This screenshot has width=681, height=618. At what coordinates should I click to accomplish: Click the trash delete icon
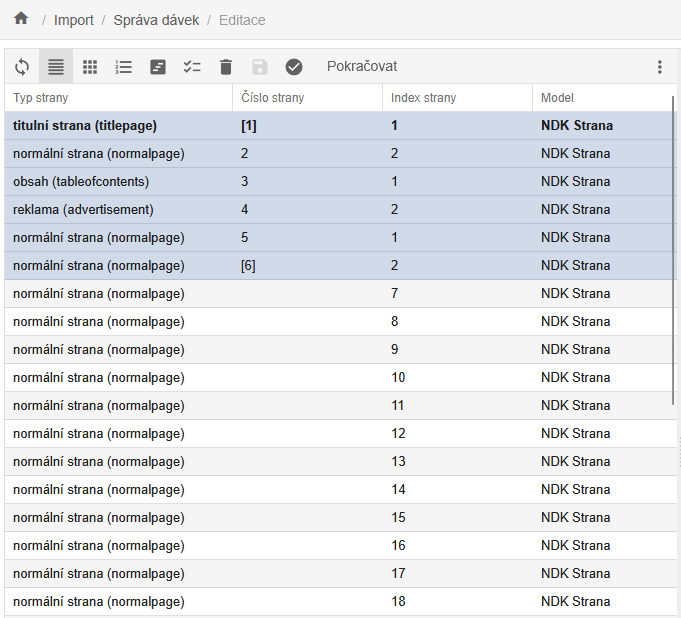pos(226,67)
